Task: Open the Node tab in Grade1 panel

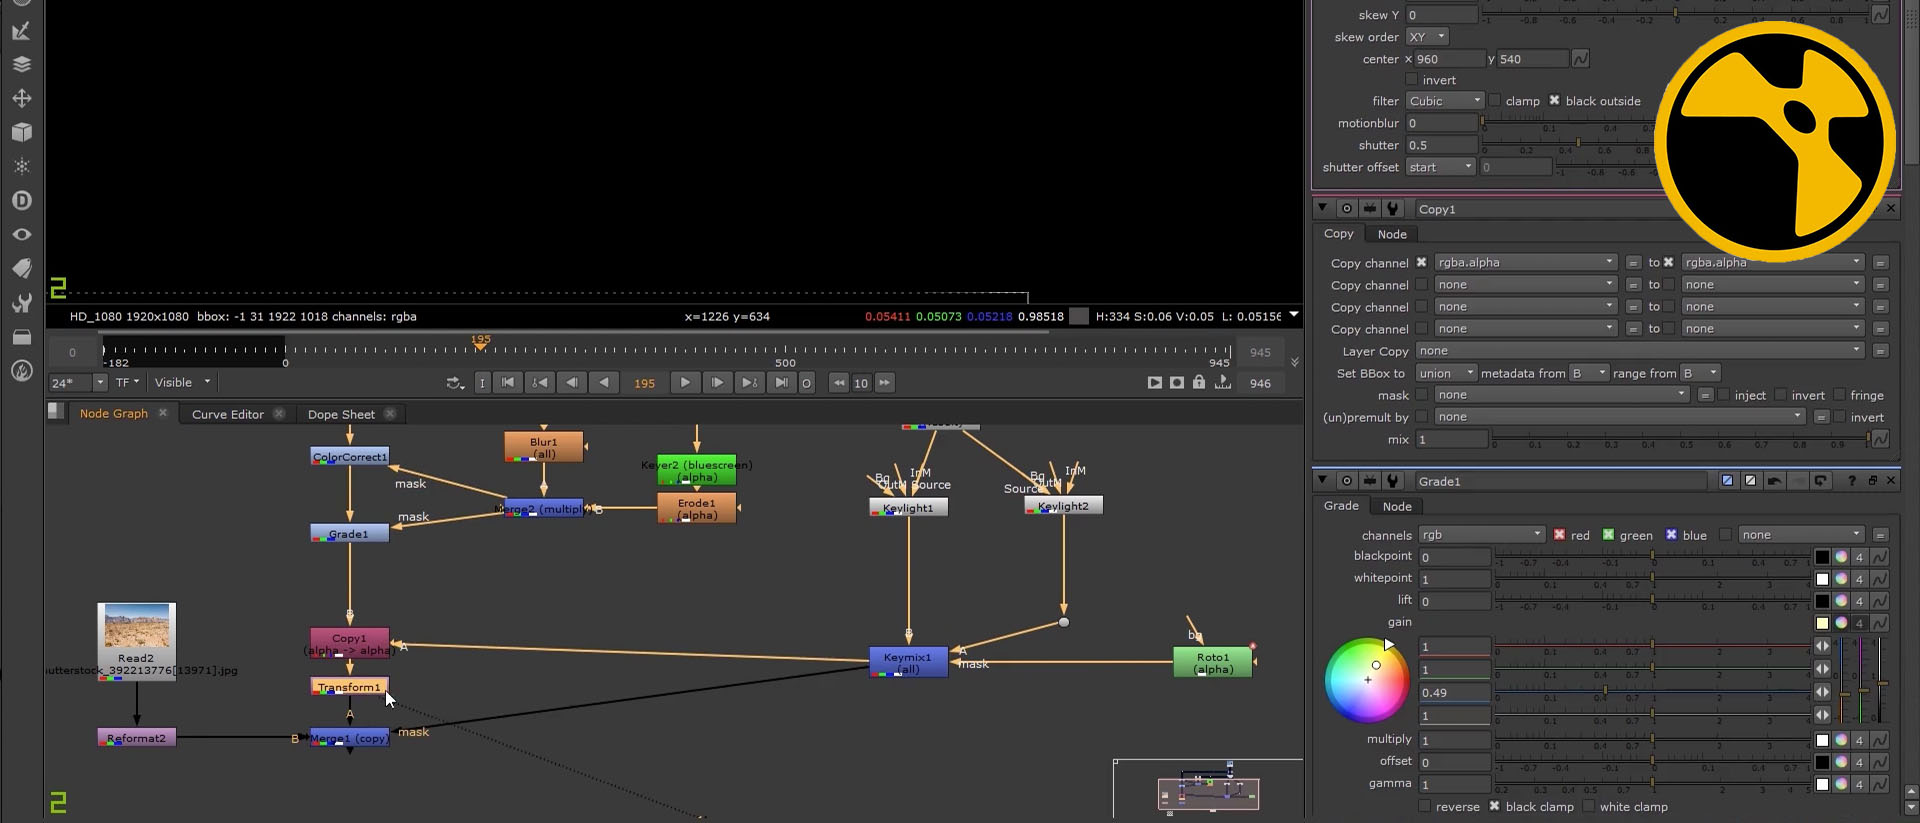Action: click(1397, 506)
